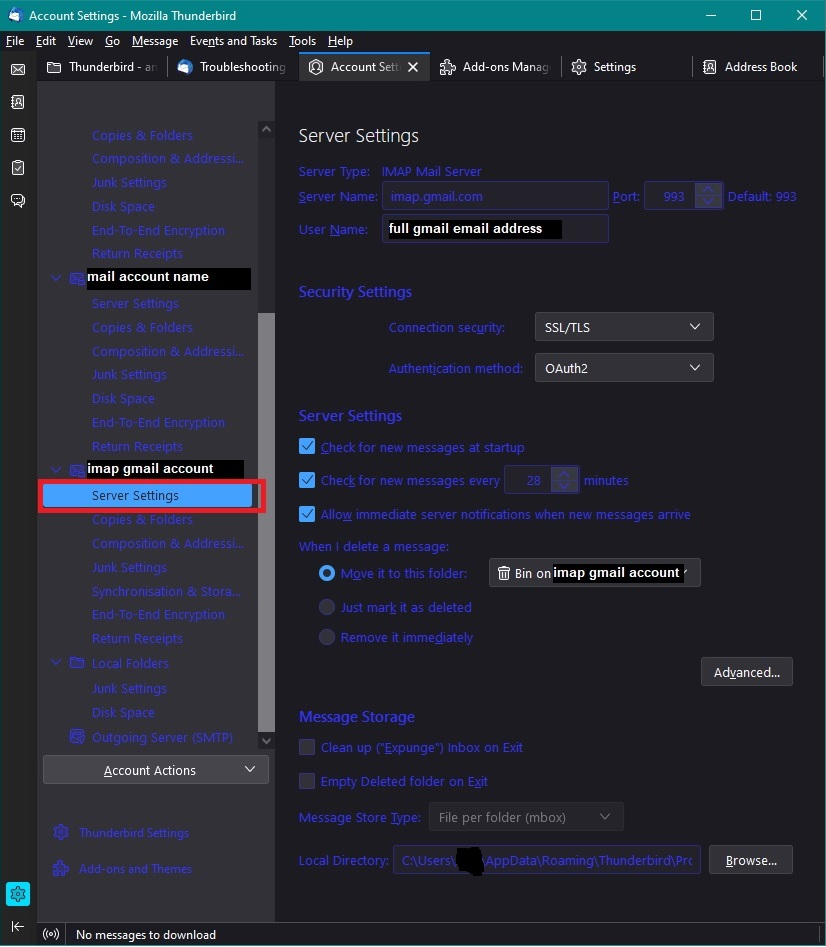826x947 pixels.
Task: Open the Events and Tasks menu
Action: pos(233,40)
